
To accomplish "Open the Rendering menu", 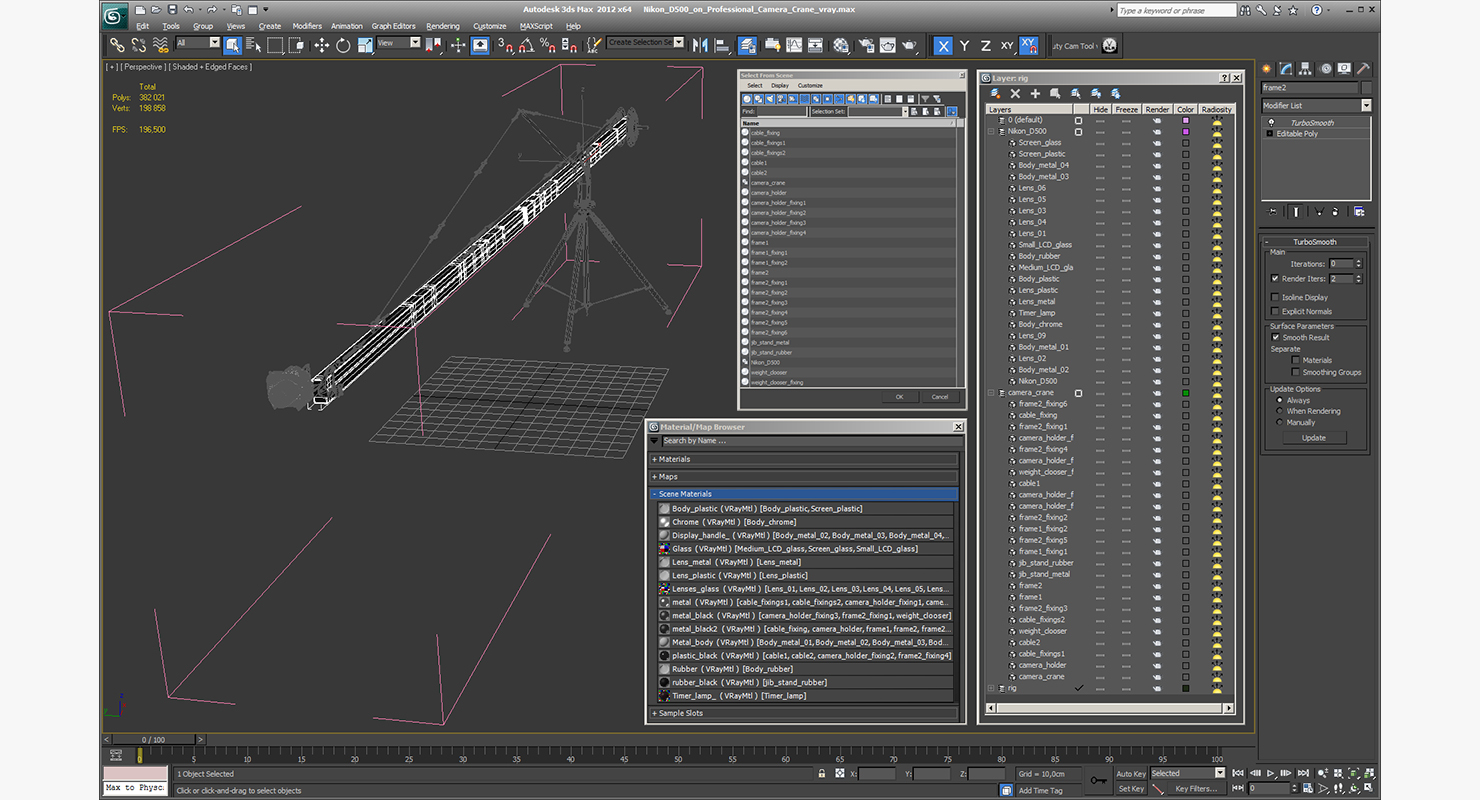I will 443,26.
